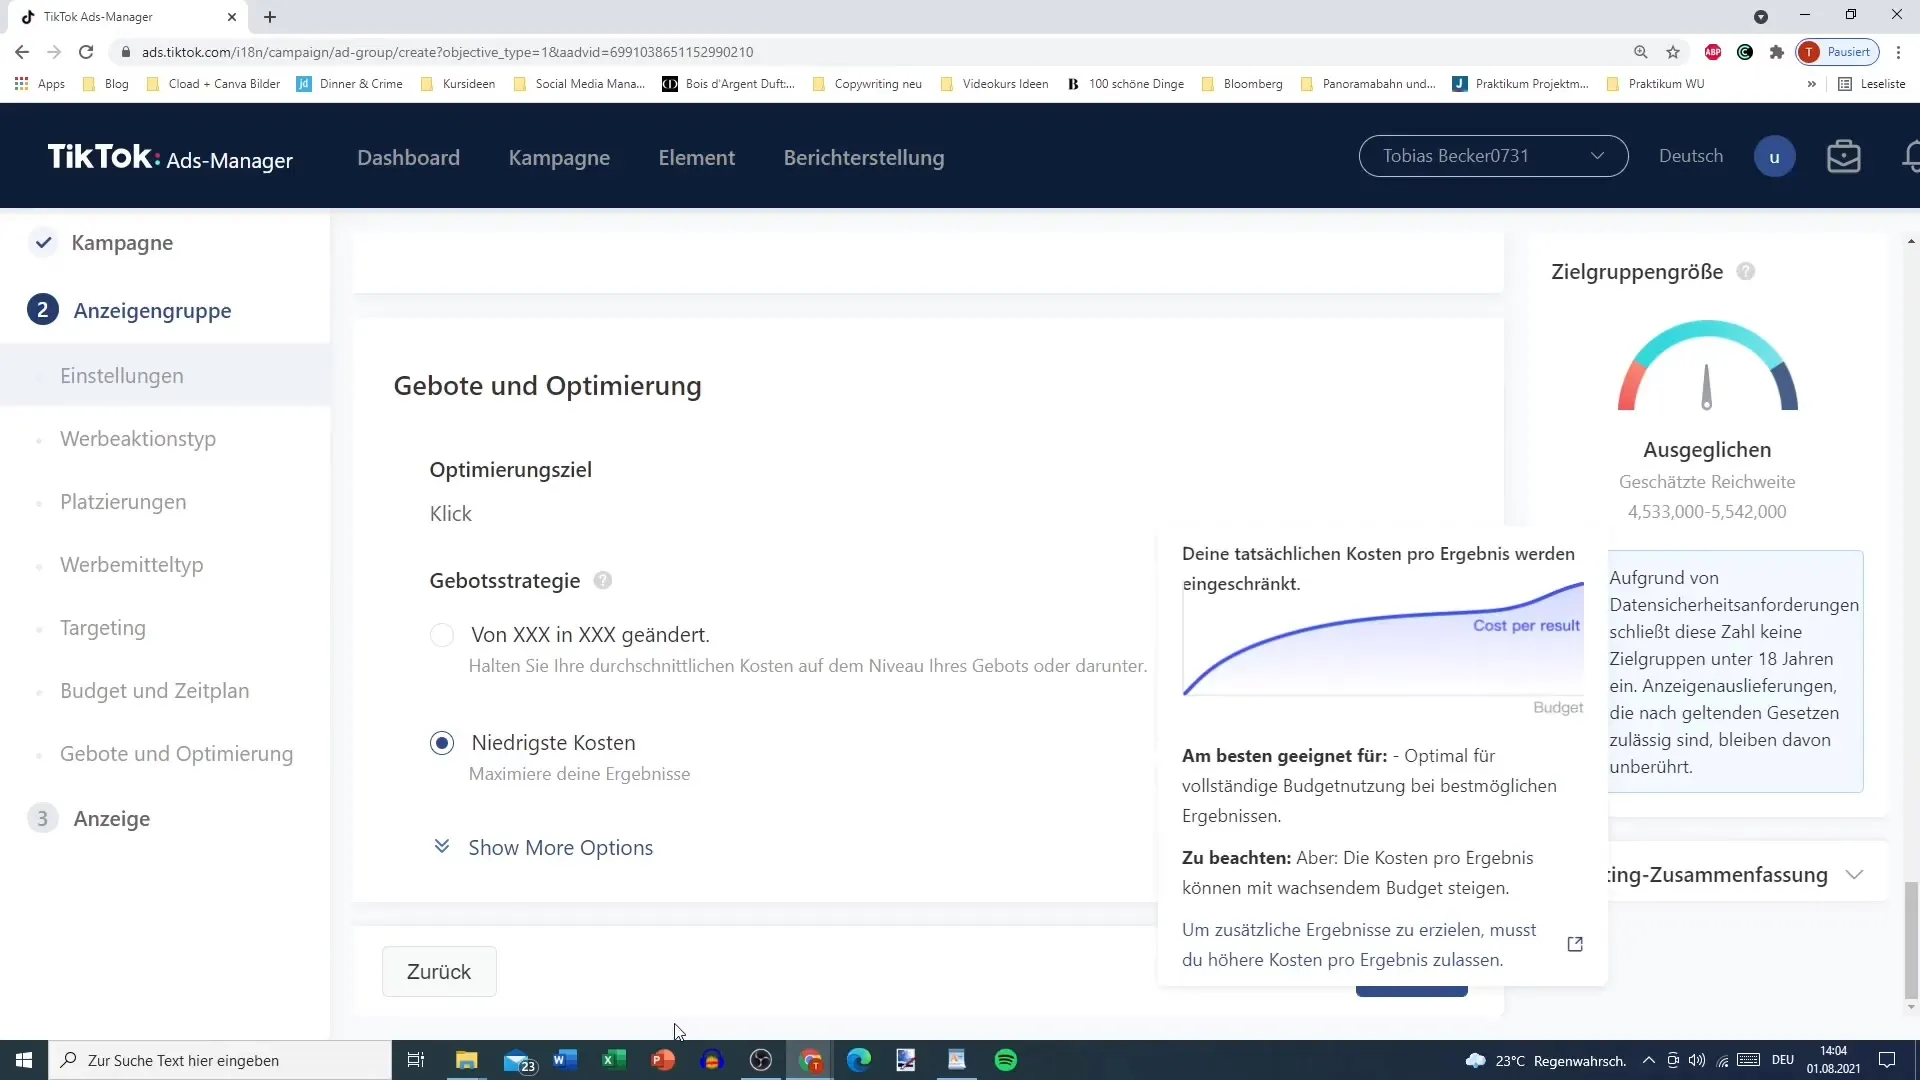Viewport: 1920px width, 1080px height.
Task: Open the Chrome extensions puzzle icon
Action: click(1777, 52)
